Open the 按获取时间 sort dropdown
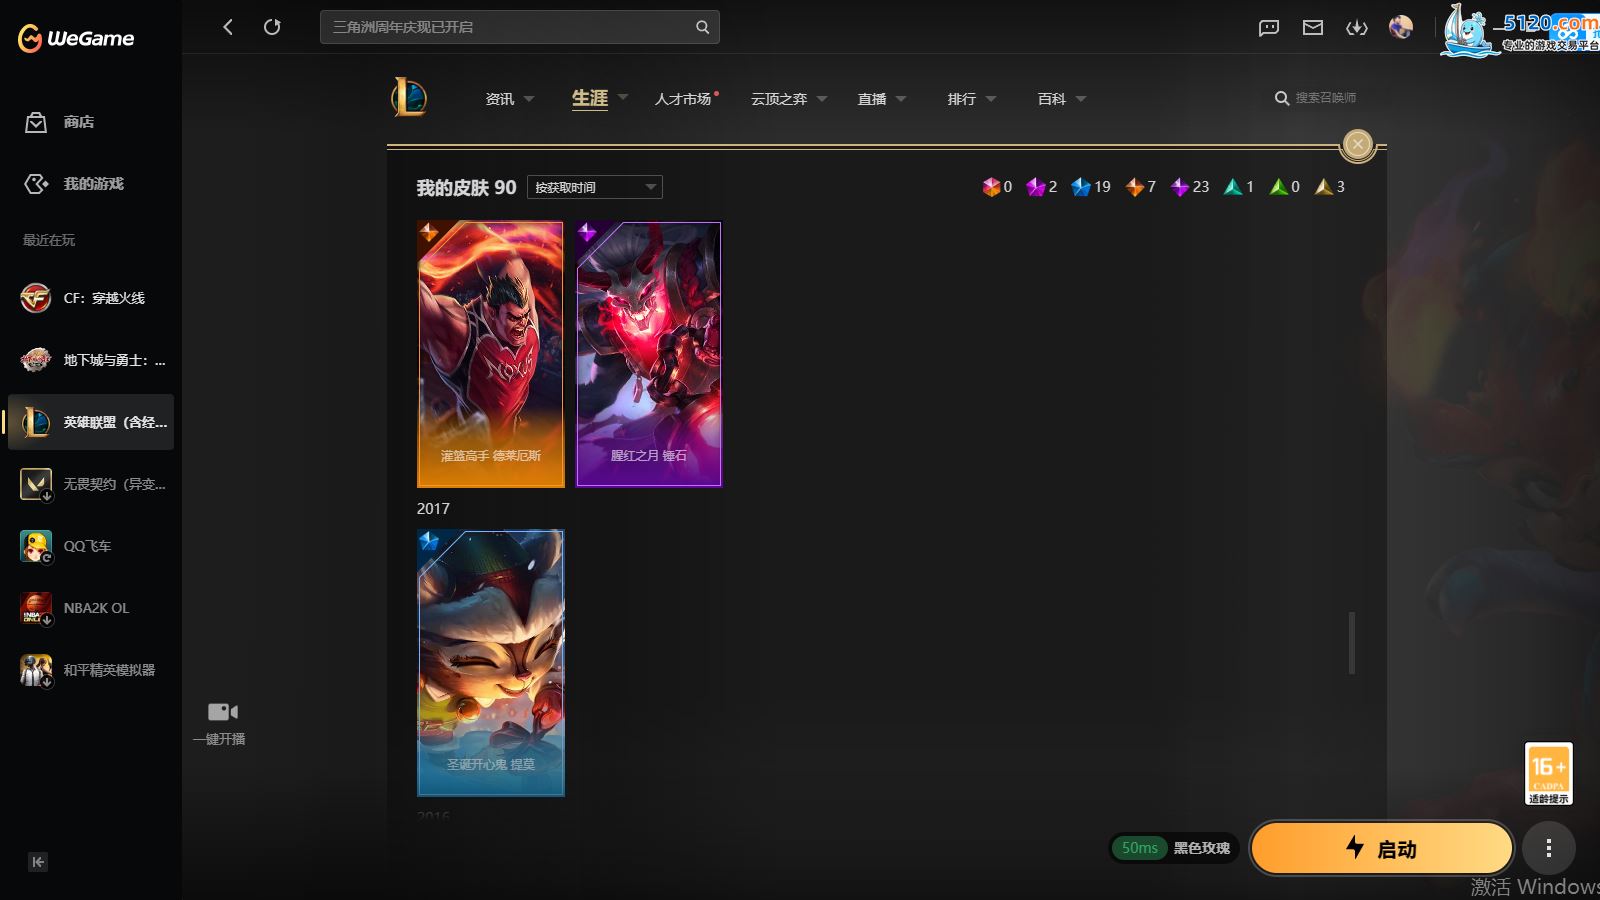 click(595, 187)
